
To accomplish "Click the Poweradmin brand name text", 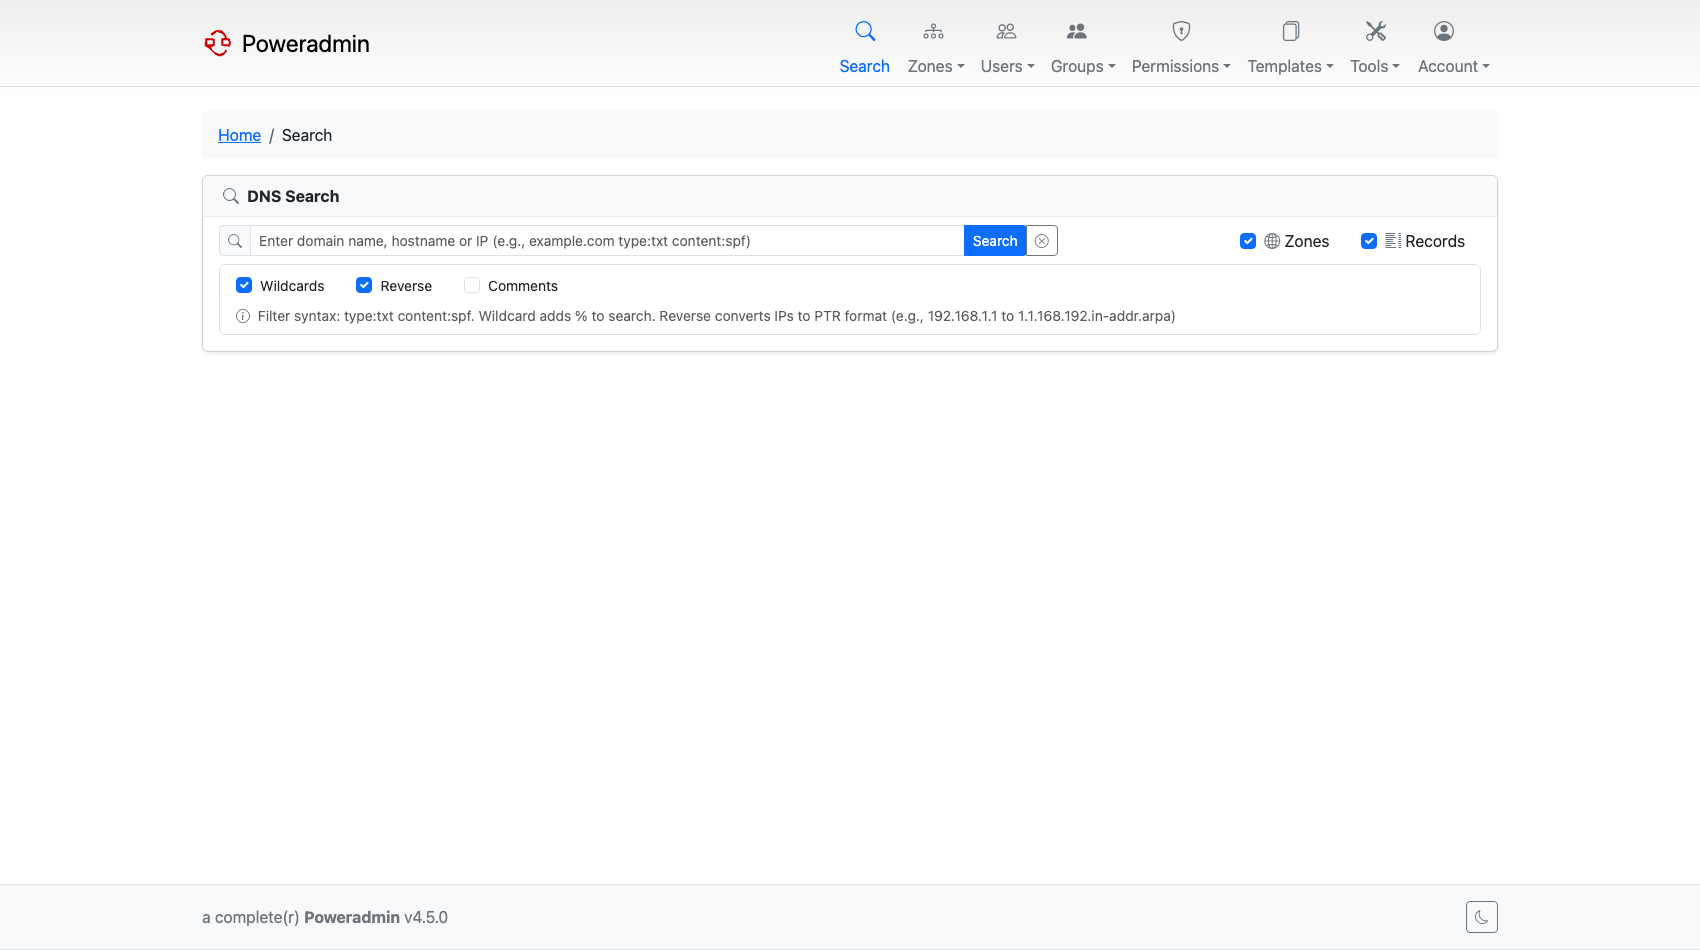I will (306, 43).
